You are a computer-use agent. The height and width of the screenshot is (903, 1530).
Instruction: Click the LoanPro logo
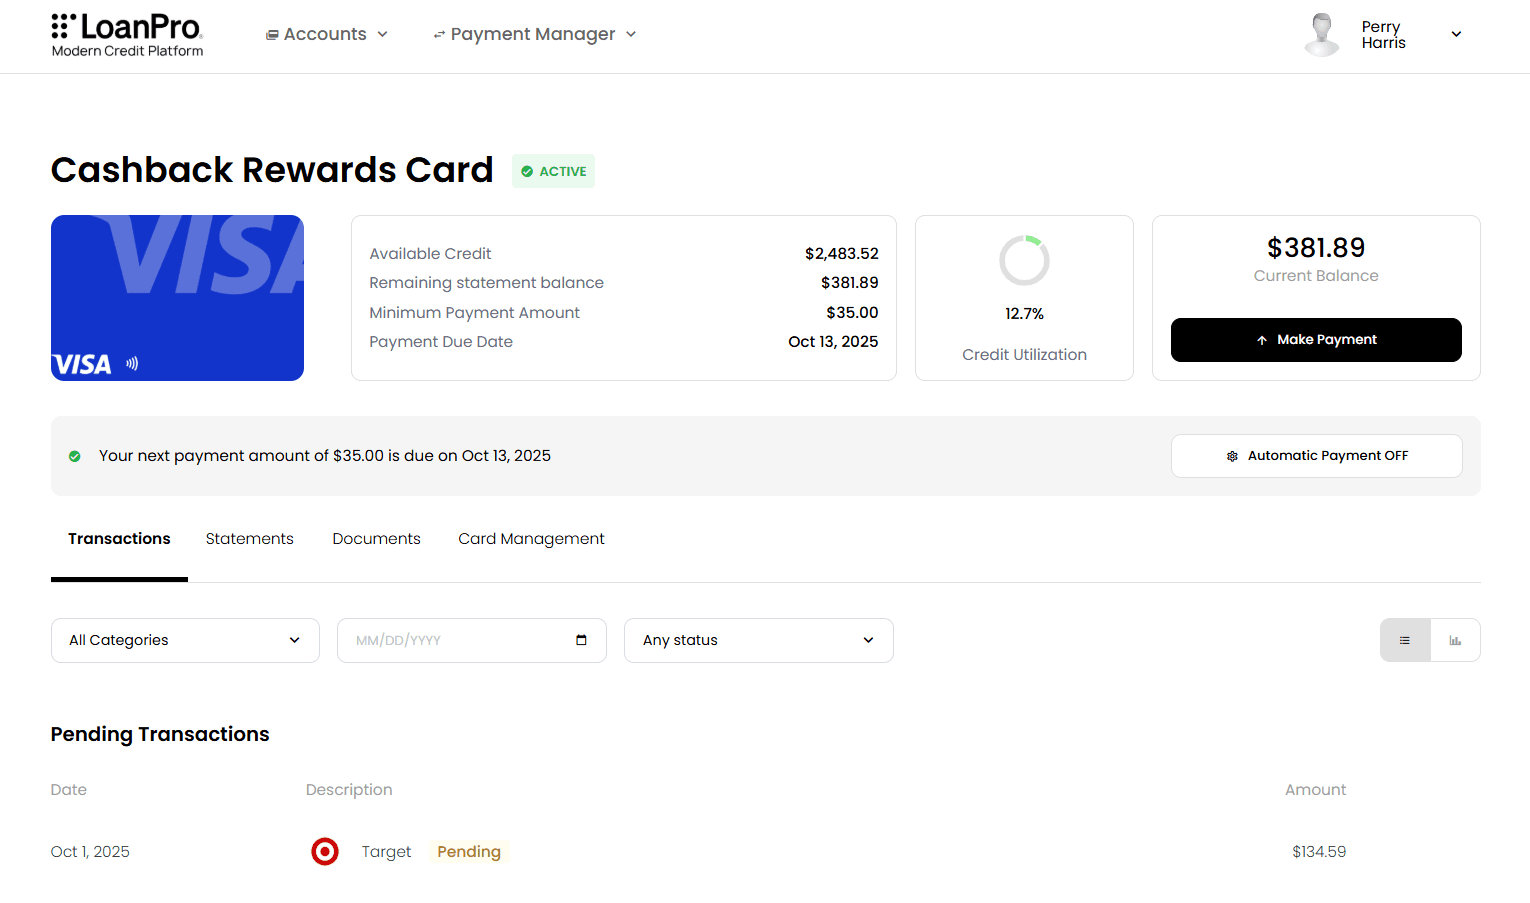127,35
